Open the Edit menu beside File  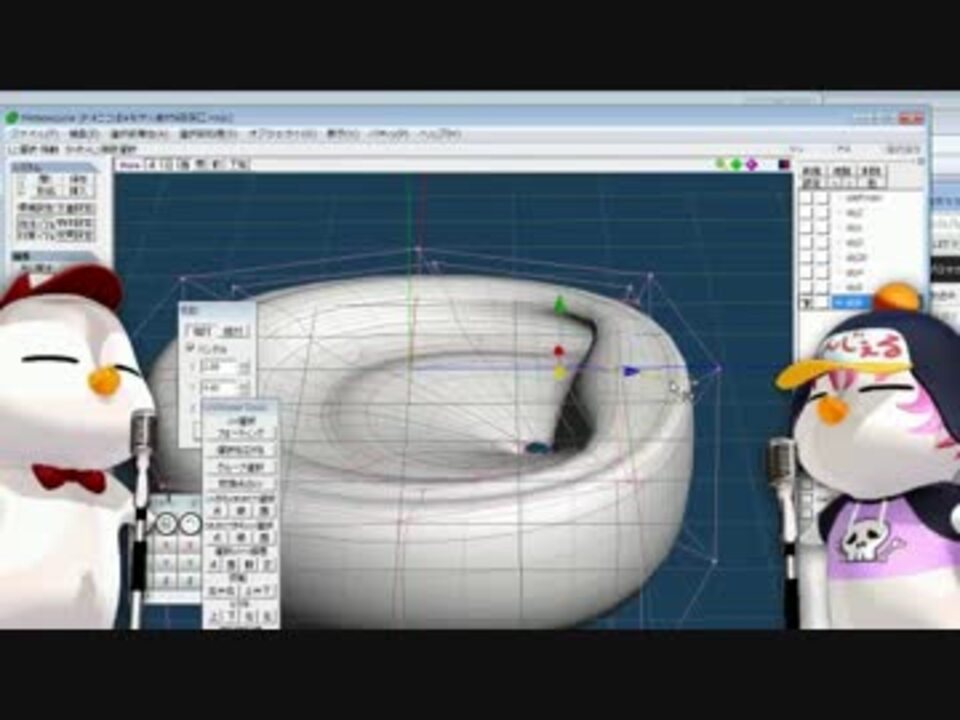(83, 133)
